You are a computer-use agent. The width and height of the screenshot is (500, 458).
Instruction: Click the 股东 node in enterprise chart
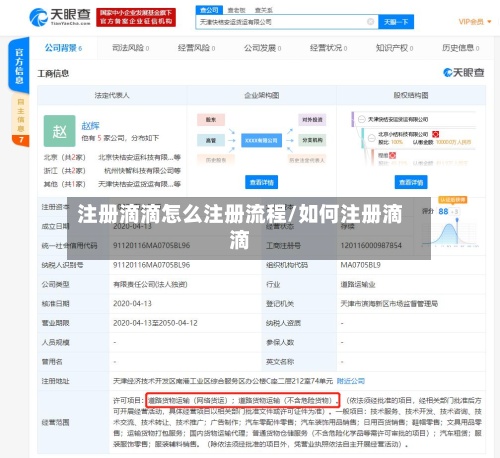click(x=211, y=119)
